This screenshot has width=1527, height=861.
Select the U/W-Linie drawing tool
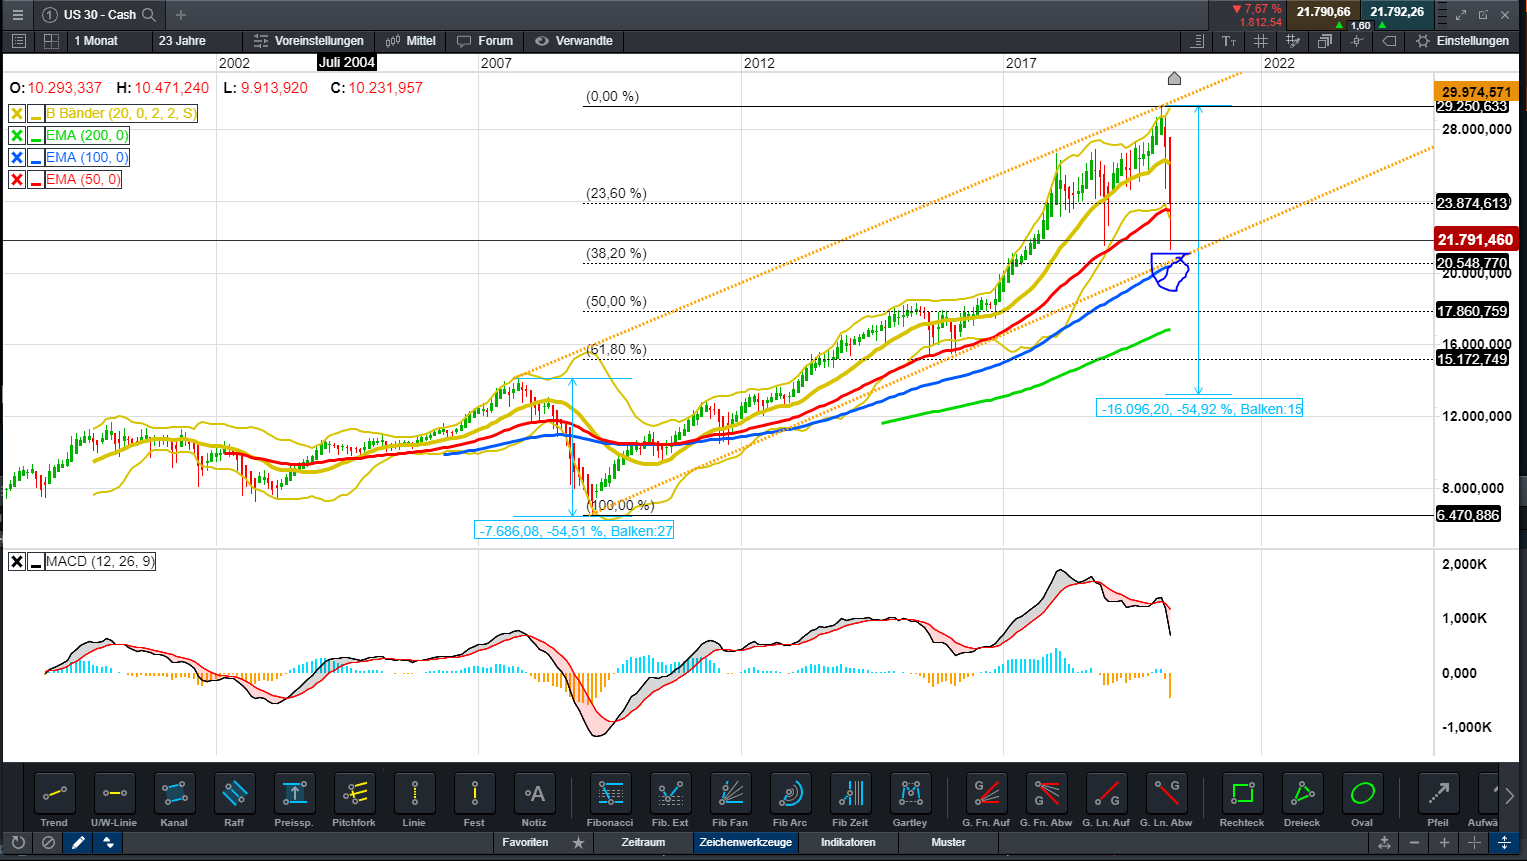click(114, 794)
